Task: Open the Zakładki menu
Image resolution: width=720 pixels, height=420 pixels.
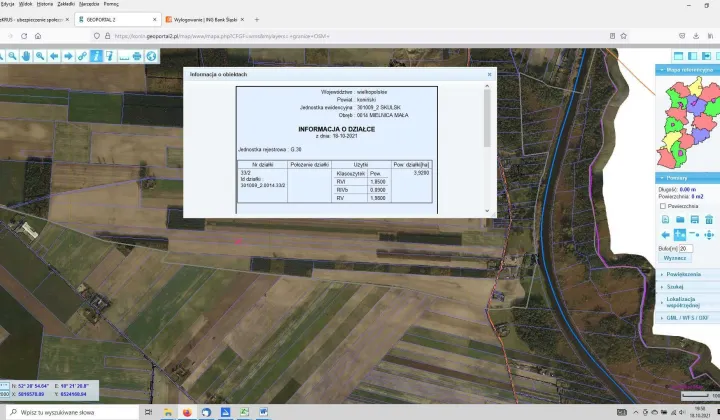Action: (66, 4)
